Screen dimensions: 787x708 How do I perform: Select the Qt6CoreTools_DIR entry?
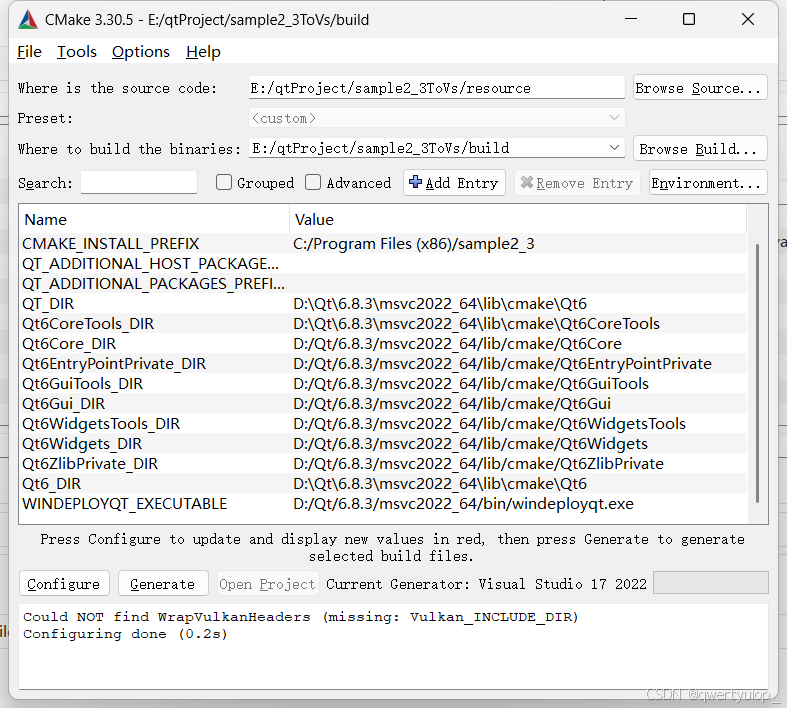coord(88,324)
